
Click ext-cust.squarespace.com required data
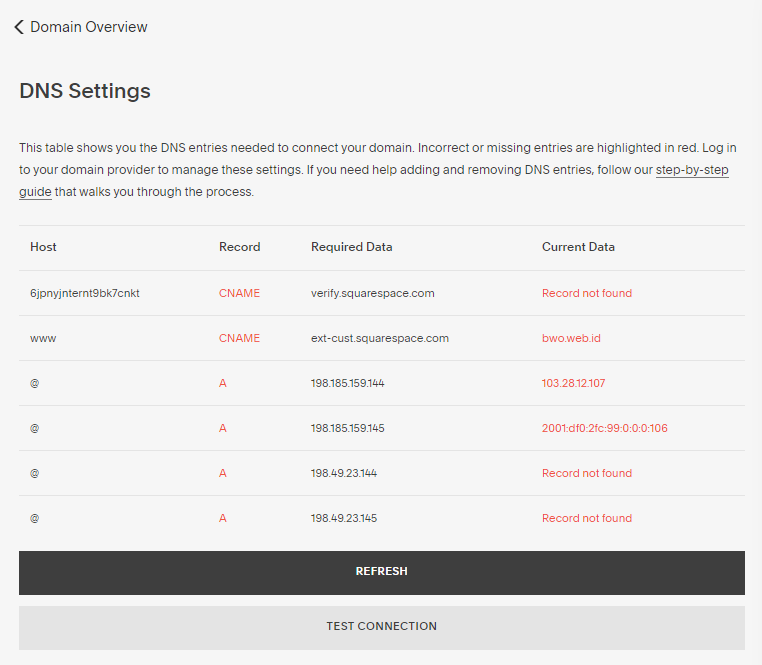pyautogui.click(x=380, y=338)
